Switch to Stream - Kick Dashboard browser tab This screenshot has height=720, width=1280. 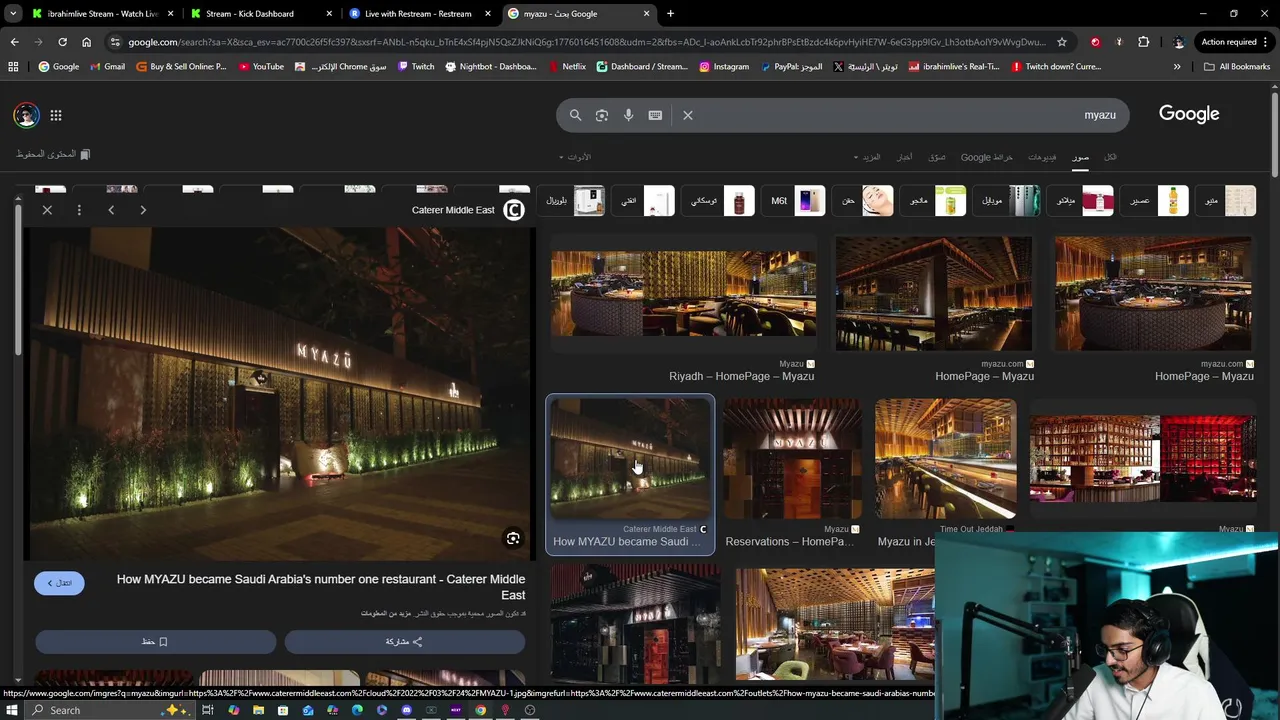(260, 14)
